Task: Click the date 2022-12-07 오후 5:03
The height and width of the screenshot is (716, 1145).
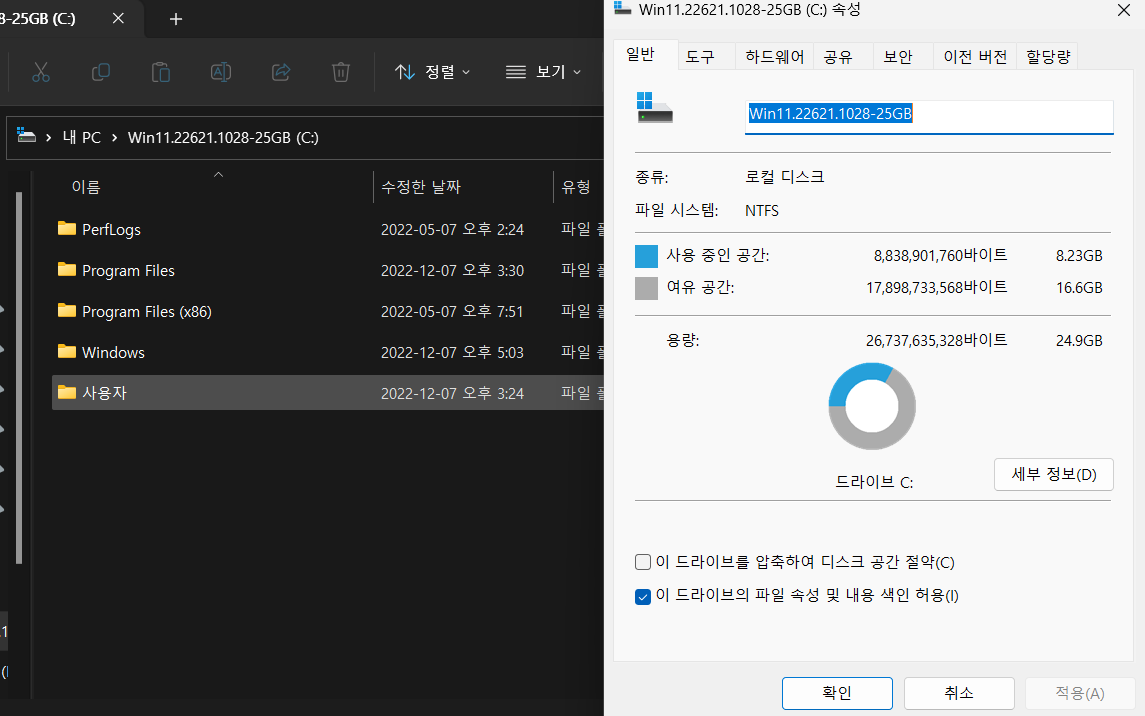Action: click(452, 353)
